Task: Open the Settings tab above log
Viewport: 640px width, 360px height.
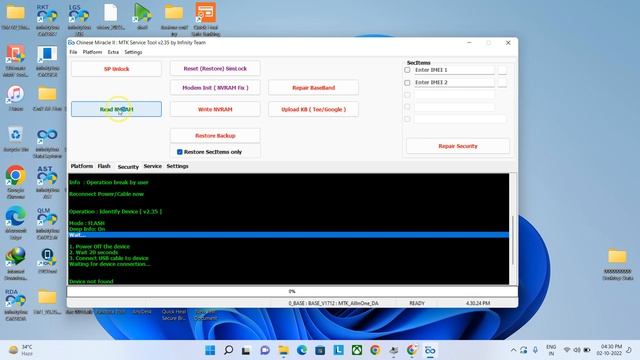Action: pos(177,166)
